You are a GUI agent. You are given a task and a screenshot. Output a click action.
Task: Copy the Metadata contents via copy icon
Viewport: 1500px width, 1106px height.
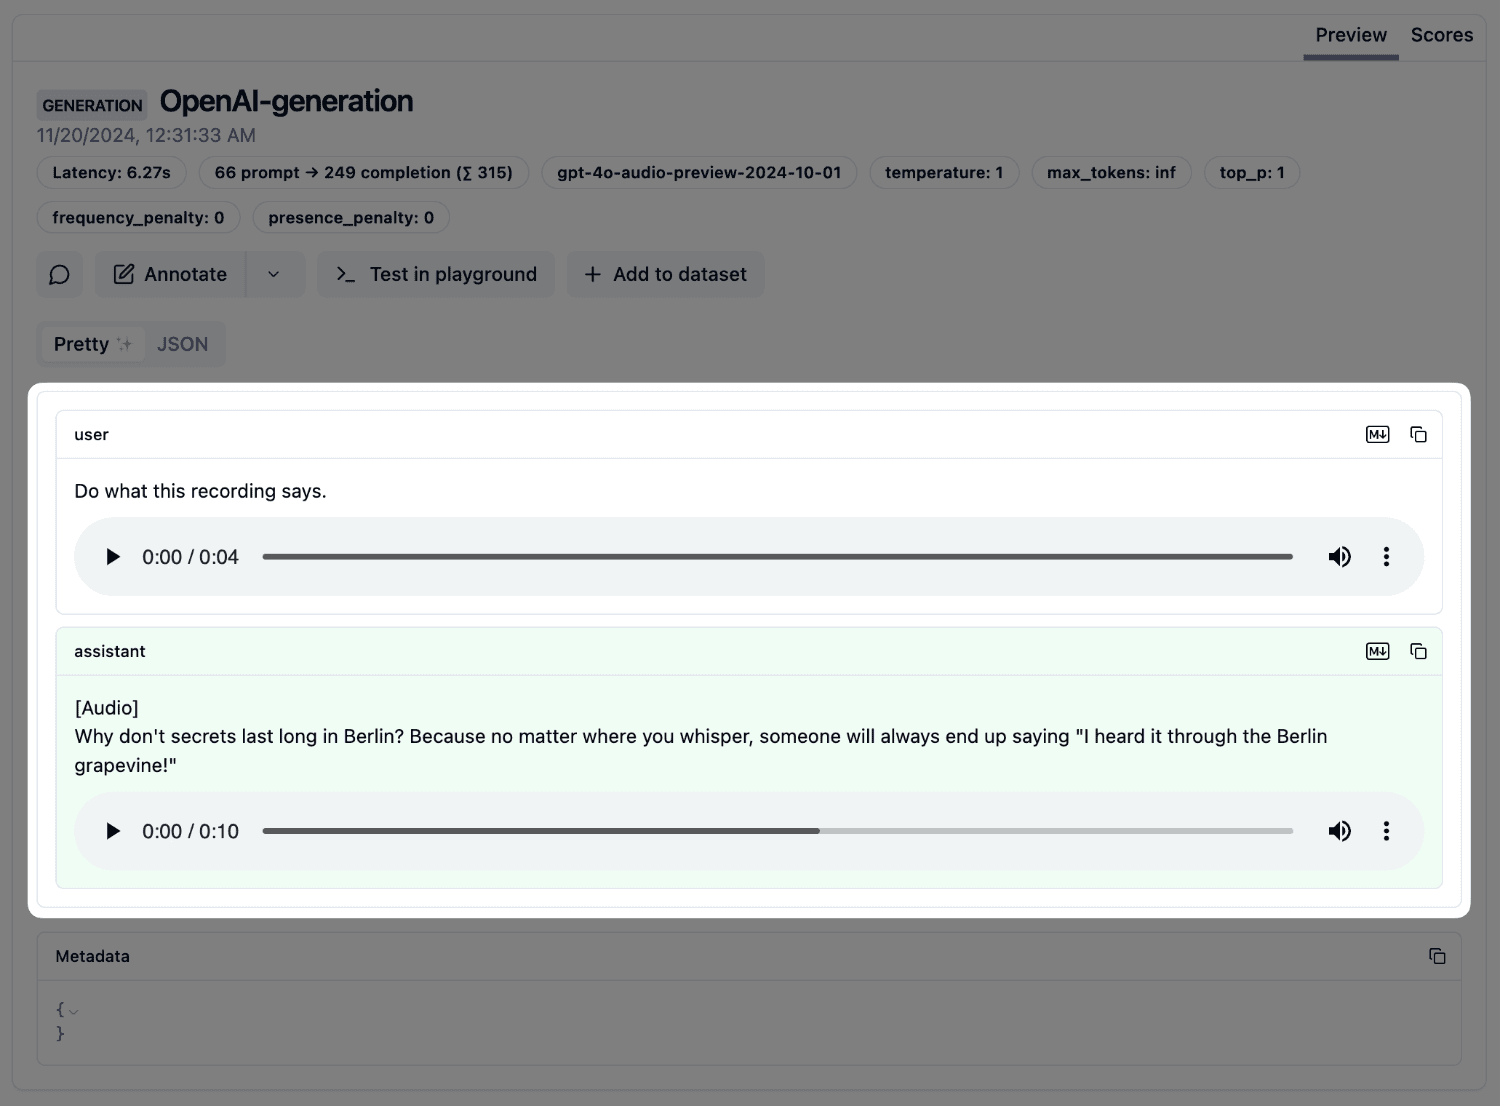coord(1437,956)
